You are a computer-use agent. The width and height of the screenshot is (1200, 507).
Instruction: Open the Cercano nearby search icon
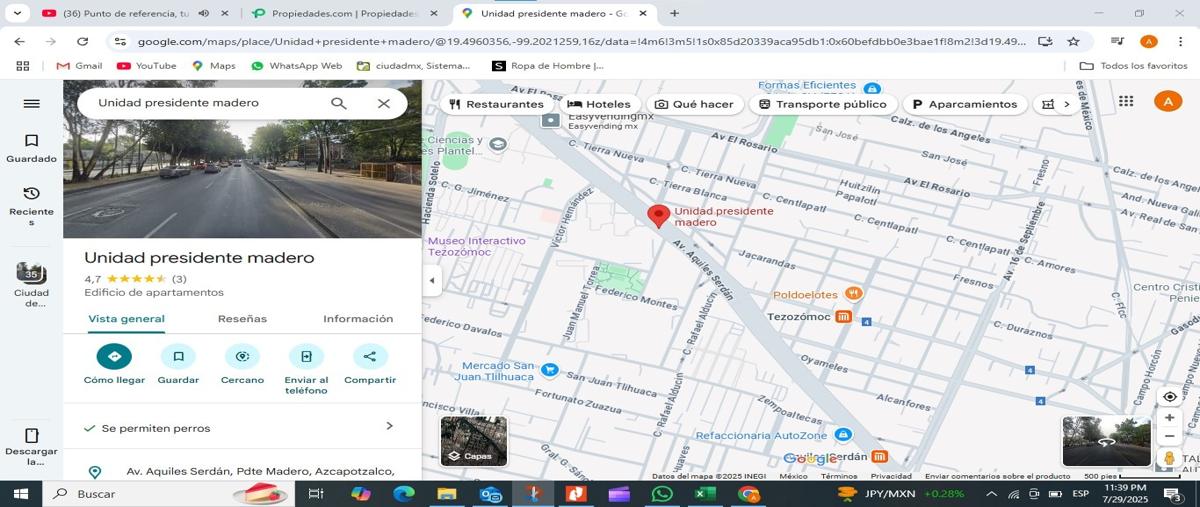point(242,356)
